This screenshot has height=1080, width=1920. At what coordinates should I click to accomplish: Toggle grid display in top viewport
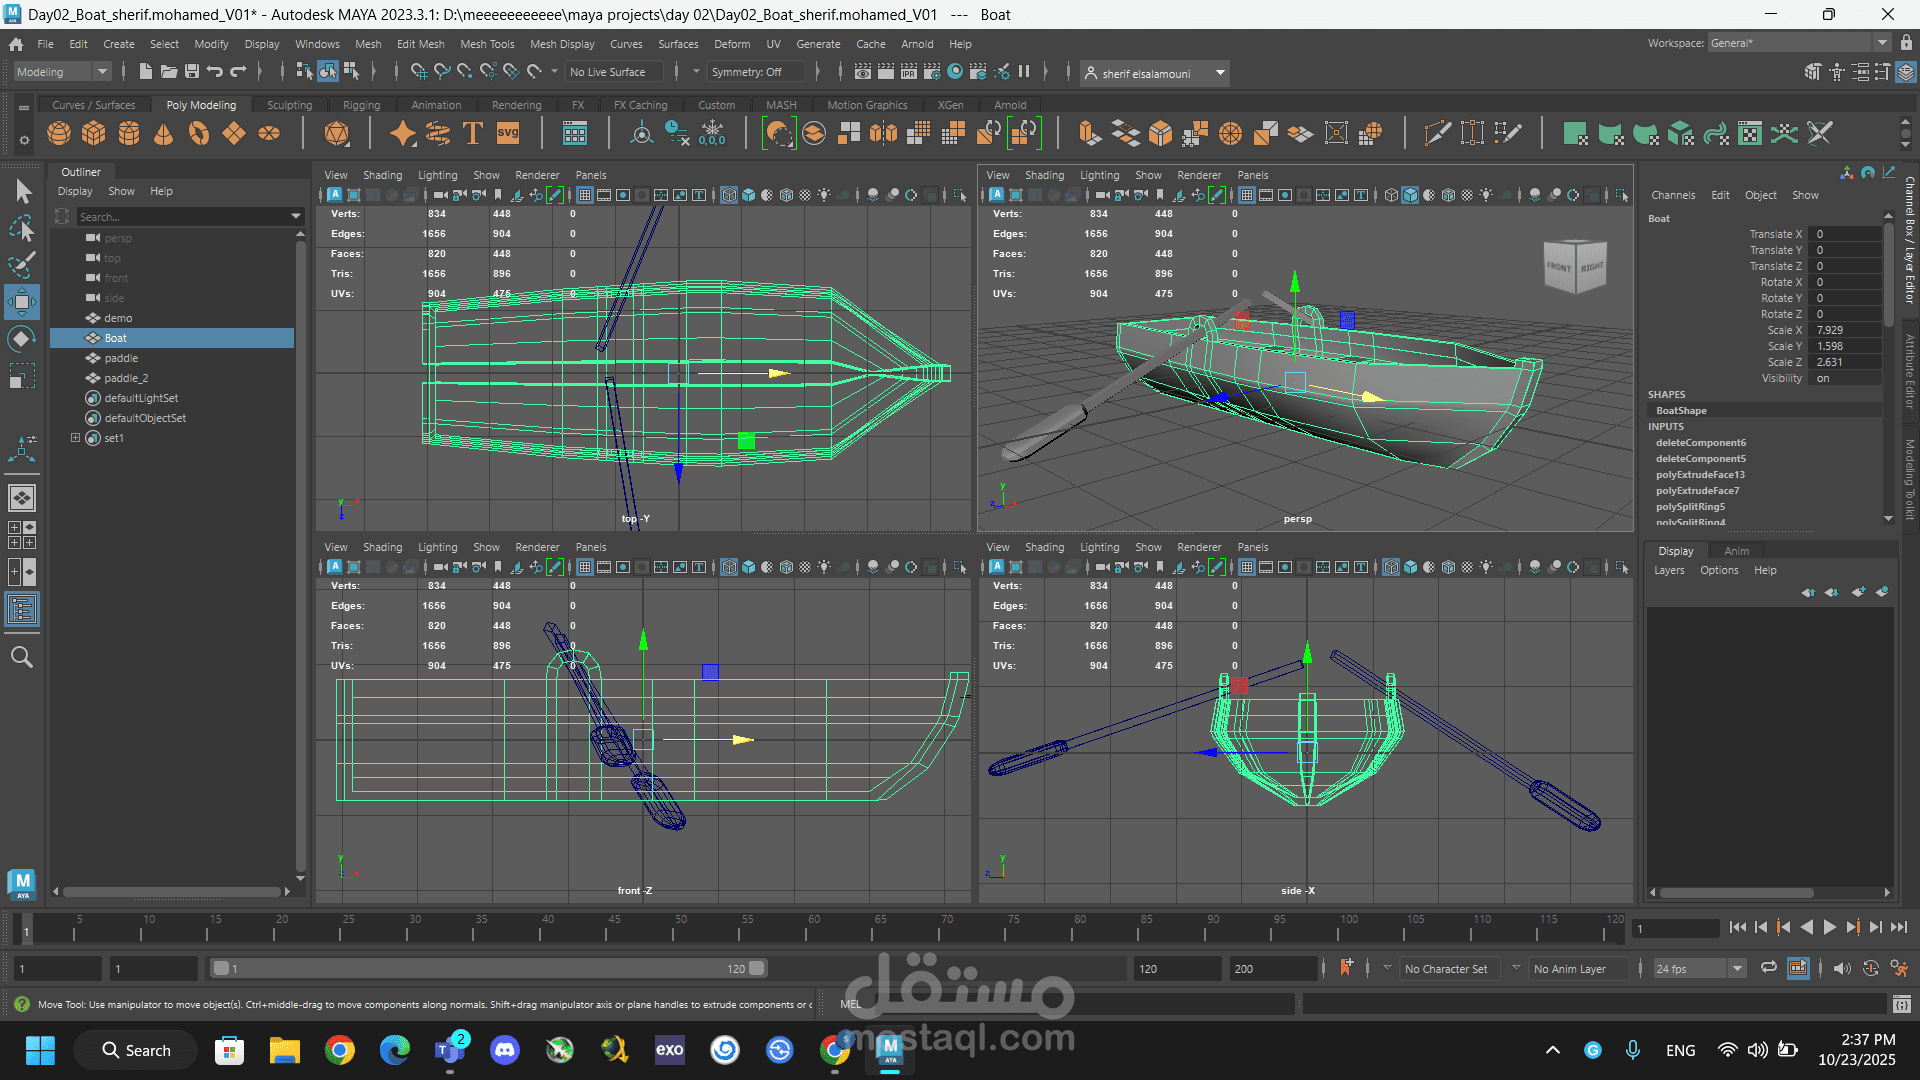585,195
